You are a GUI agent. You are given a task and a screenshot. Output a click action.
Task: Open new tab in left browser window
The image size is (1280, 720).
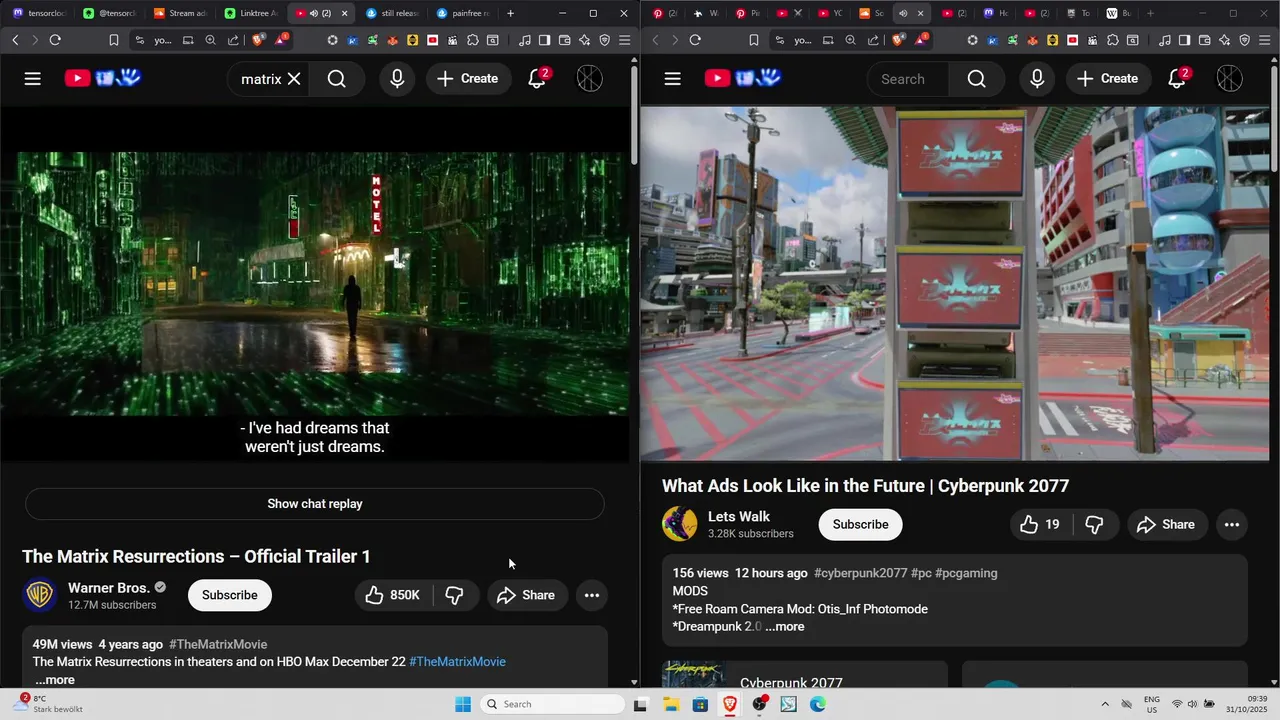510,13
